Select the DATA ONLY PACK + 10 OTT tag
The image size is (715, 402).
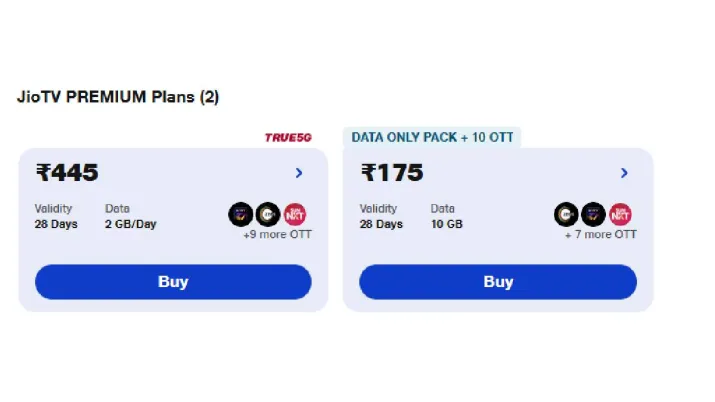pos(431,137)
